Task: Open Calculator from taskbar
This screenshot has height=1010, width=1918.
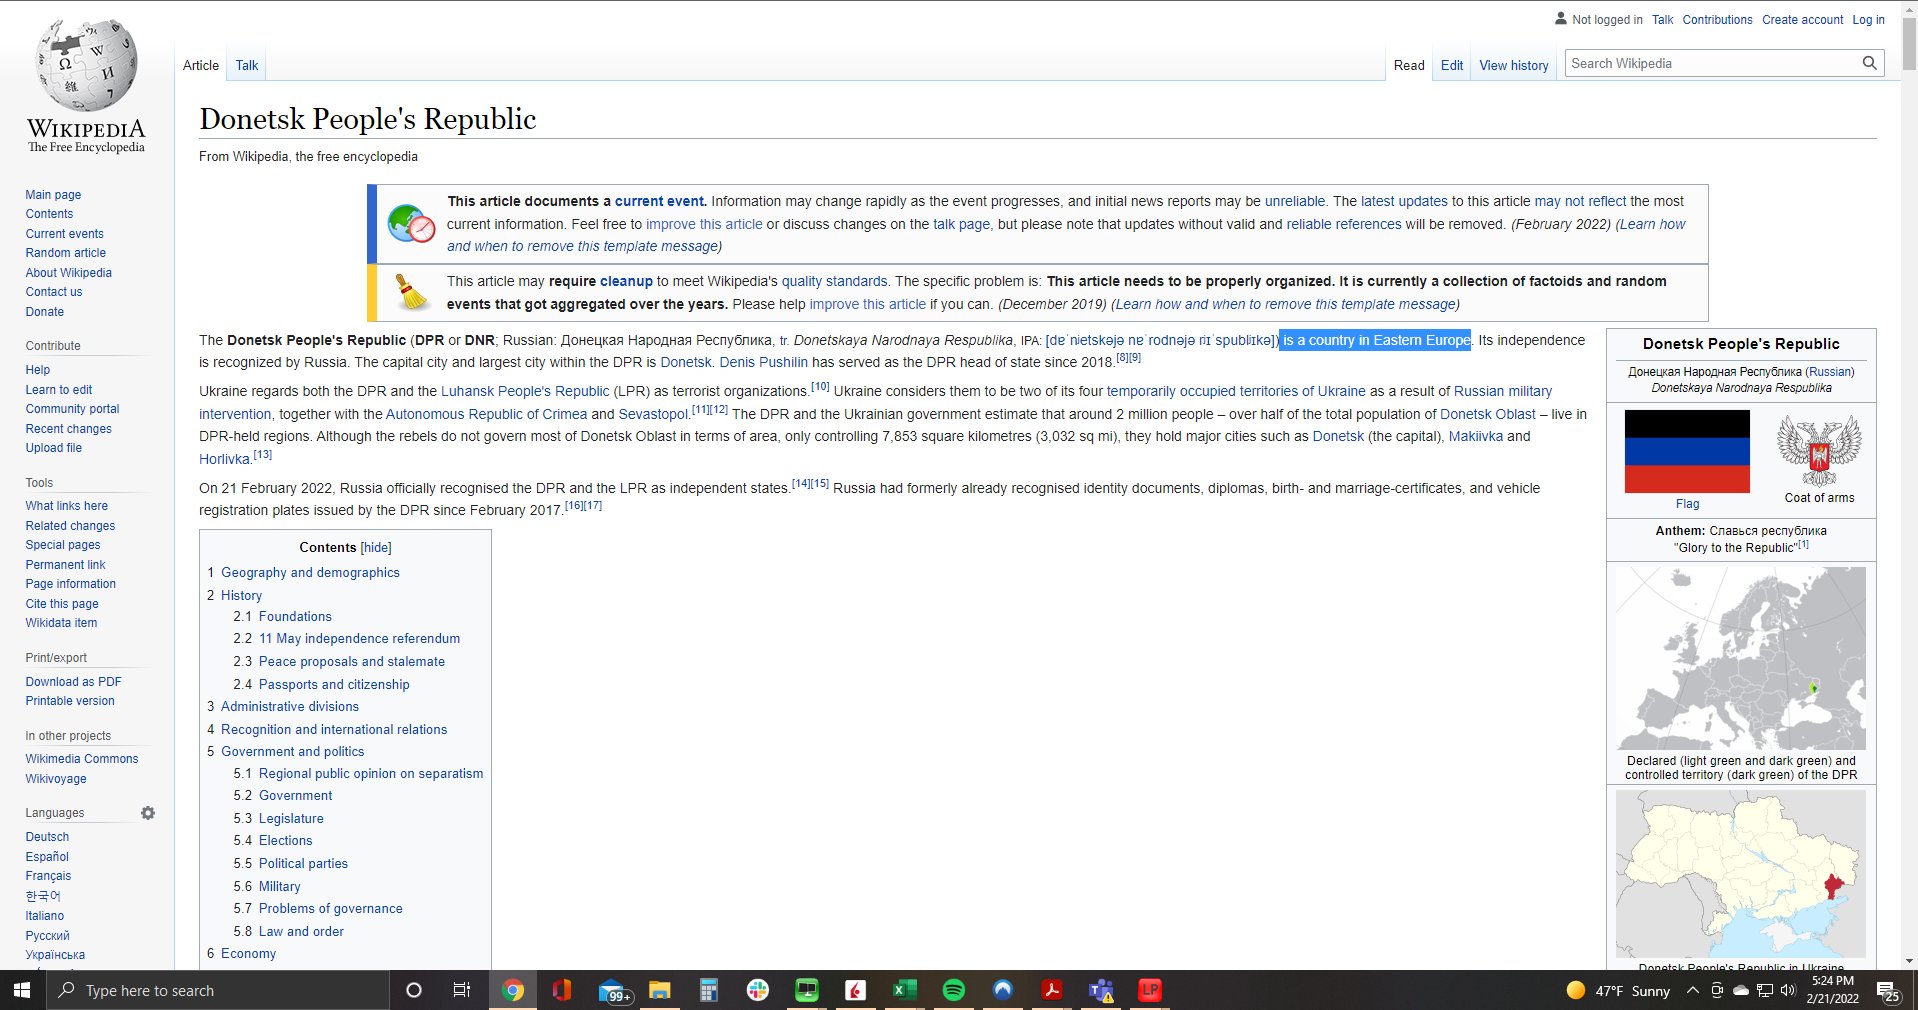Action: [x=708, y=990]
